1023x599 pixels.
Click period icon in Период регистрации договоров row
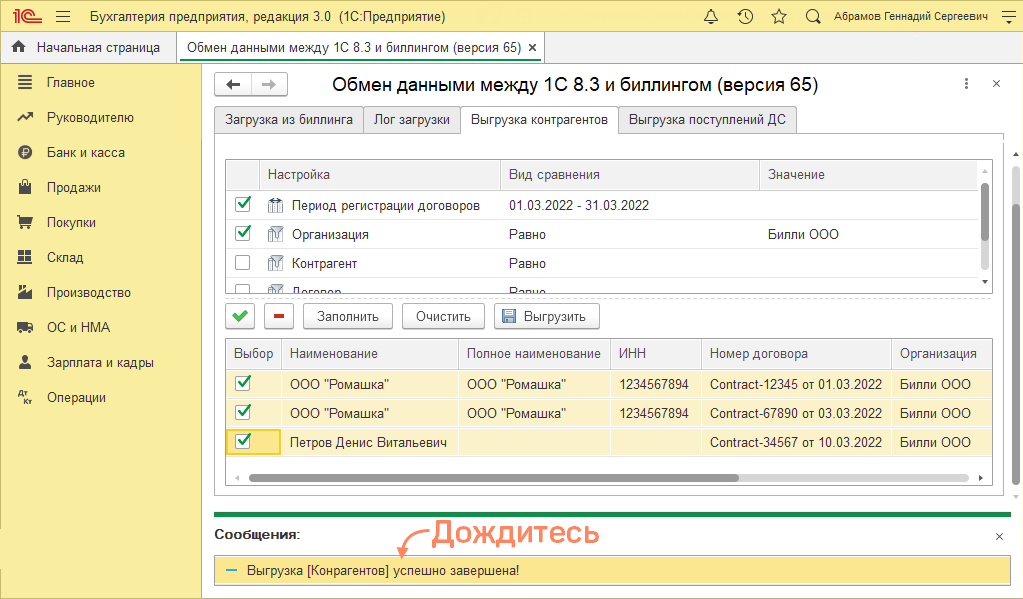tap(275, 206)
